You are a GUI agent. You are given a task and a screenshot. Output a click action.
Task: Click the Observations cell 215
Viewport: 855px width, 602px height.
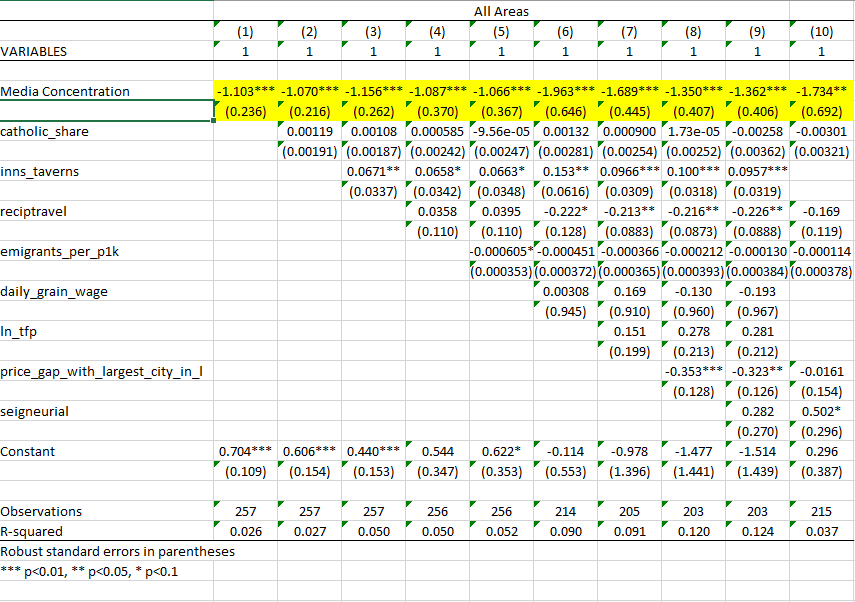pyautogui.click(x=821, y=511)
